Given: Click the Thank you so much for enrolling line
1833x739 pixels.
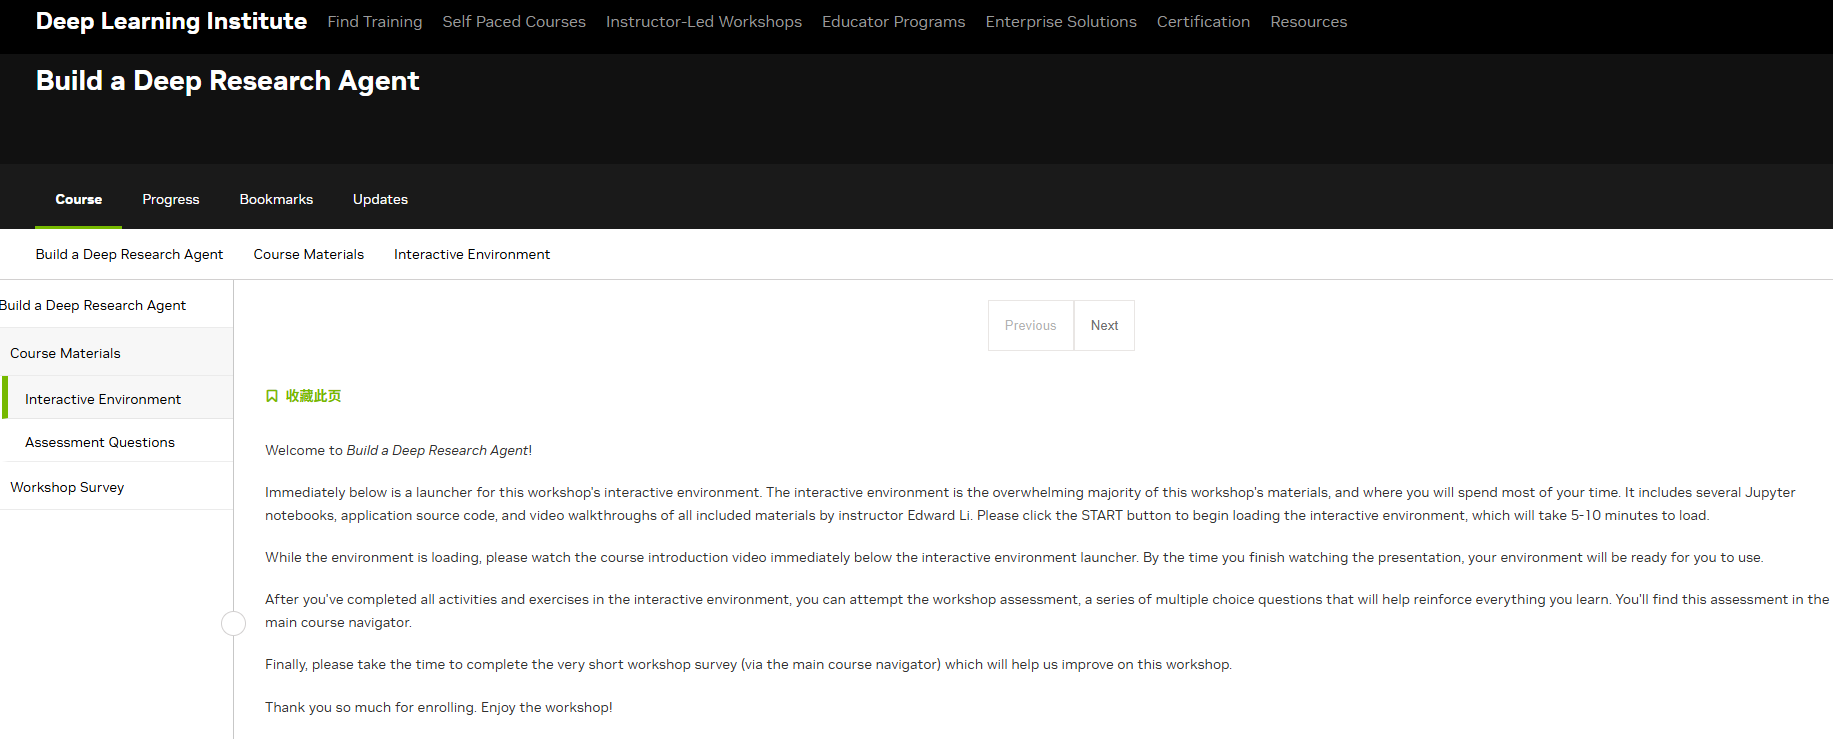Looking at the screenshot, I should tap(438, 707).
